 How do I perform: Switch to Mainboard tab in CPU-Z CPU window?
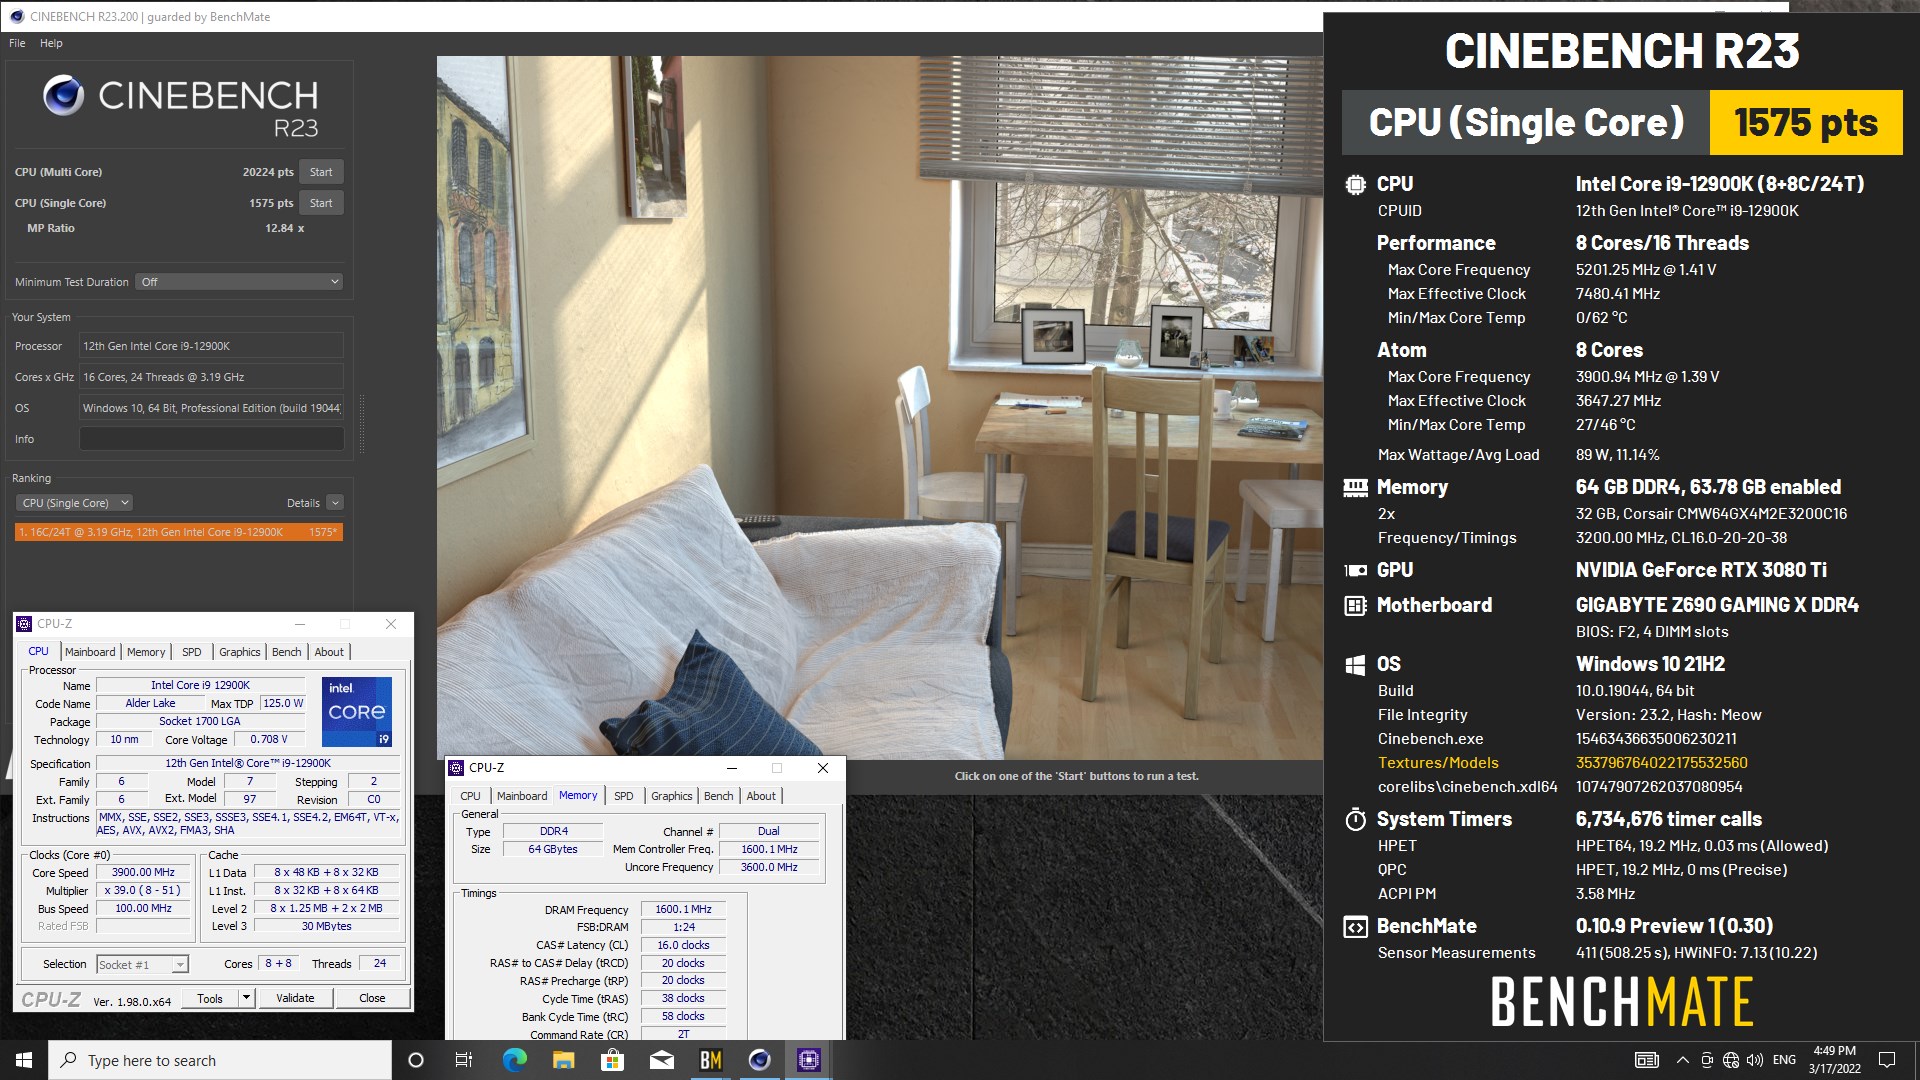pyautogui.click(x=90, y=652)
